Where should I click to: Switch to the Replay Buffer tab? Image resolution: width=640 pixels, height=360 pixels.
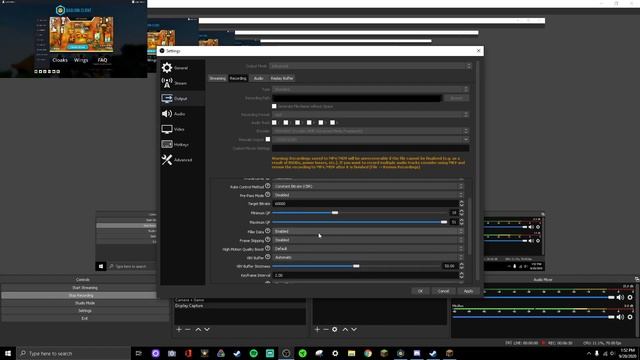pyautogui.click(x=282, y=78)
